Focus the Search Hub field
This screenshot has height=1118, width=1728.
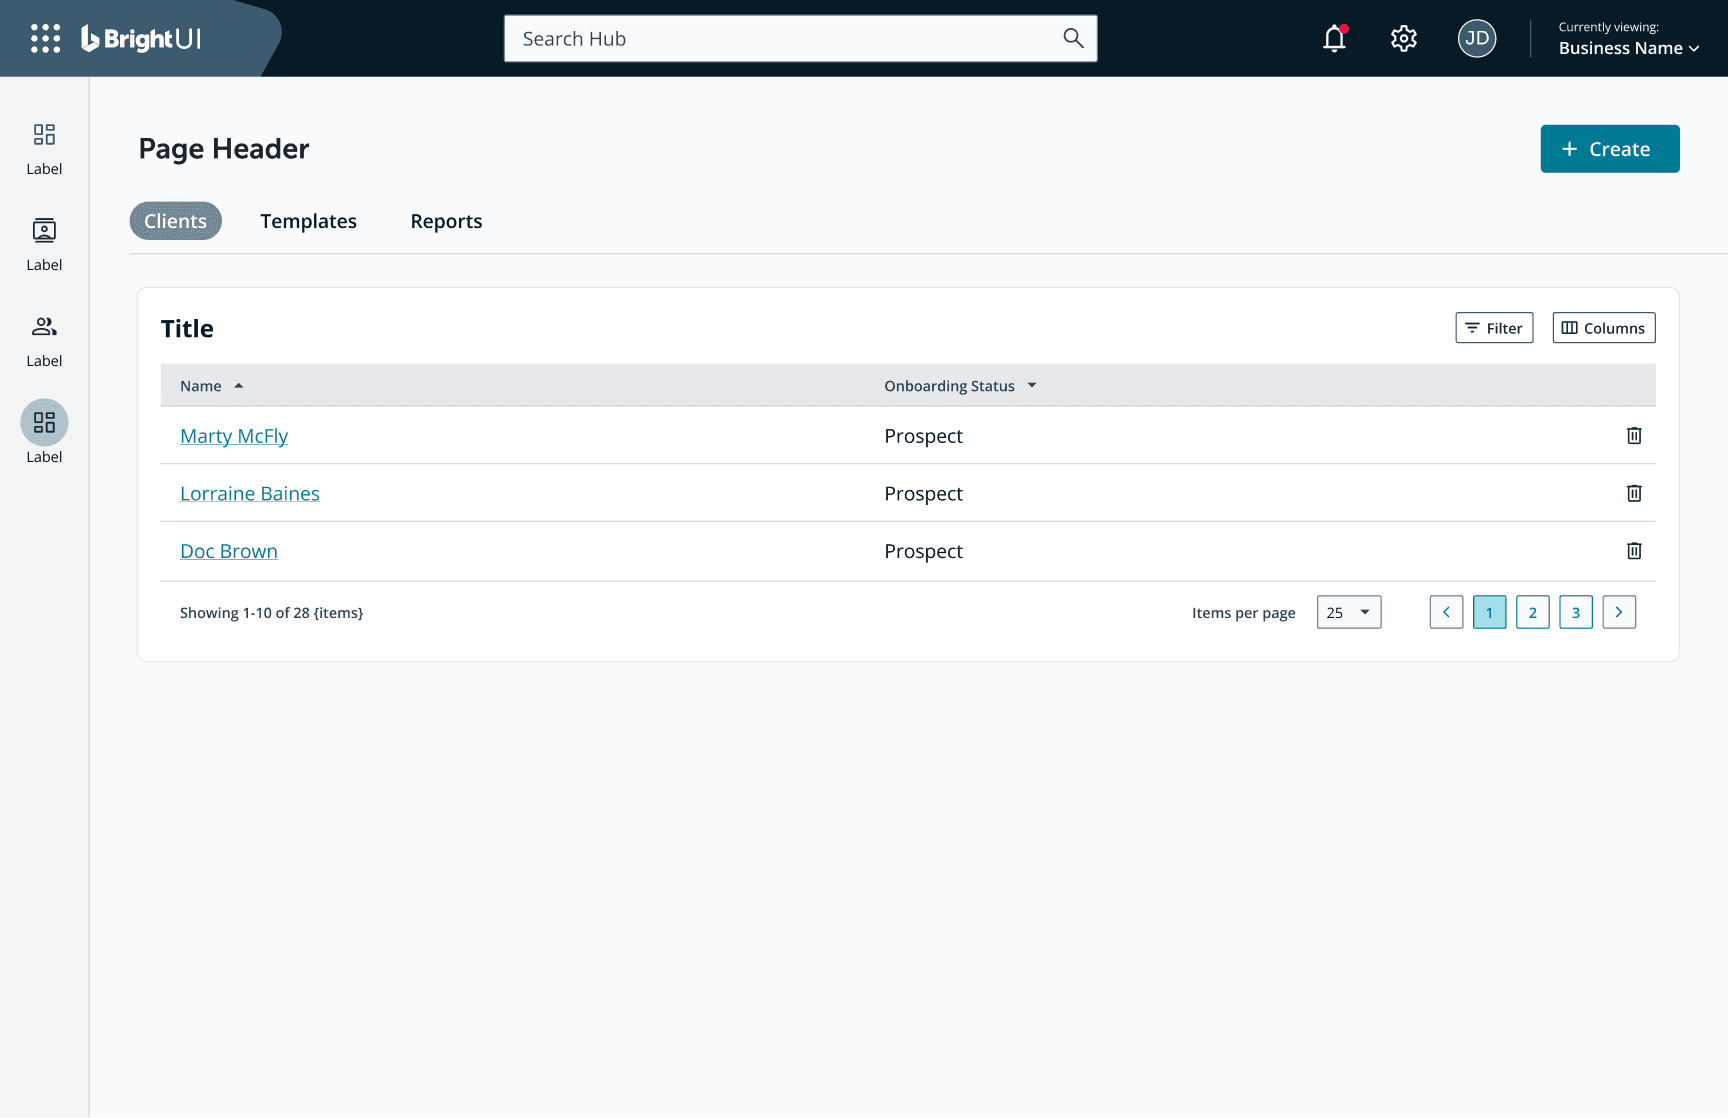pos(800,38)
